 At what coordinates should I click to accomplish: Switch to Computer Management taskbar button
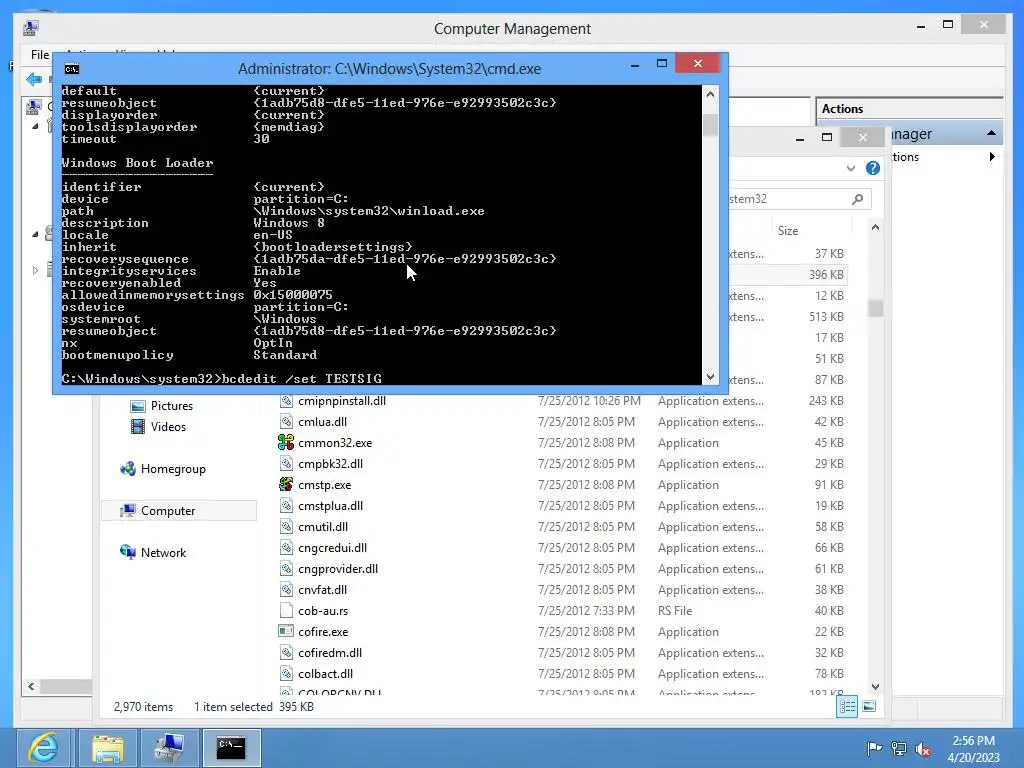pyautogui.click(x=169, y=748)
